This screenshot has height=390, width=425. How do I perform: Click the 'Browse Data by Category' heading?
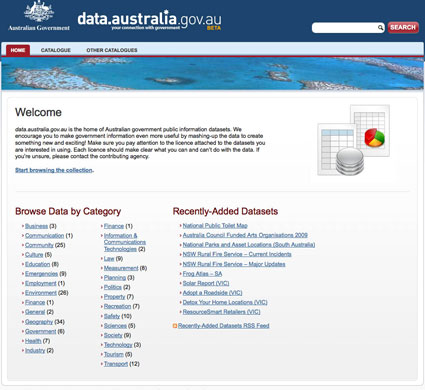point(68,211)
